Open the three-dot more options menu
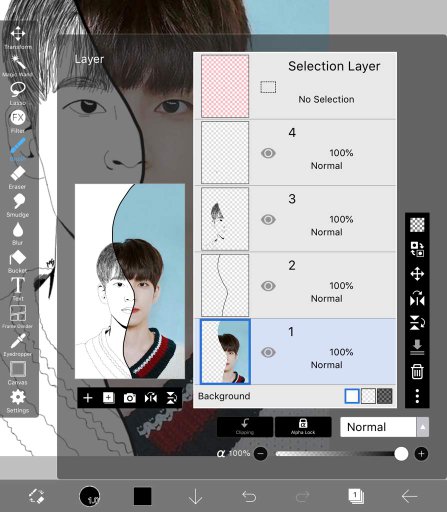Viewport: 447px width, 512px height. 417,396
